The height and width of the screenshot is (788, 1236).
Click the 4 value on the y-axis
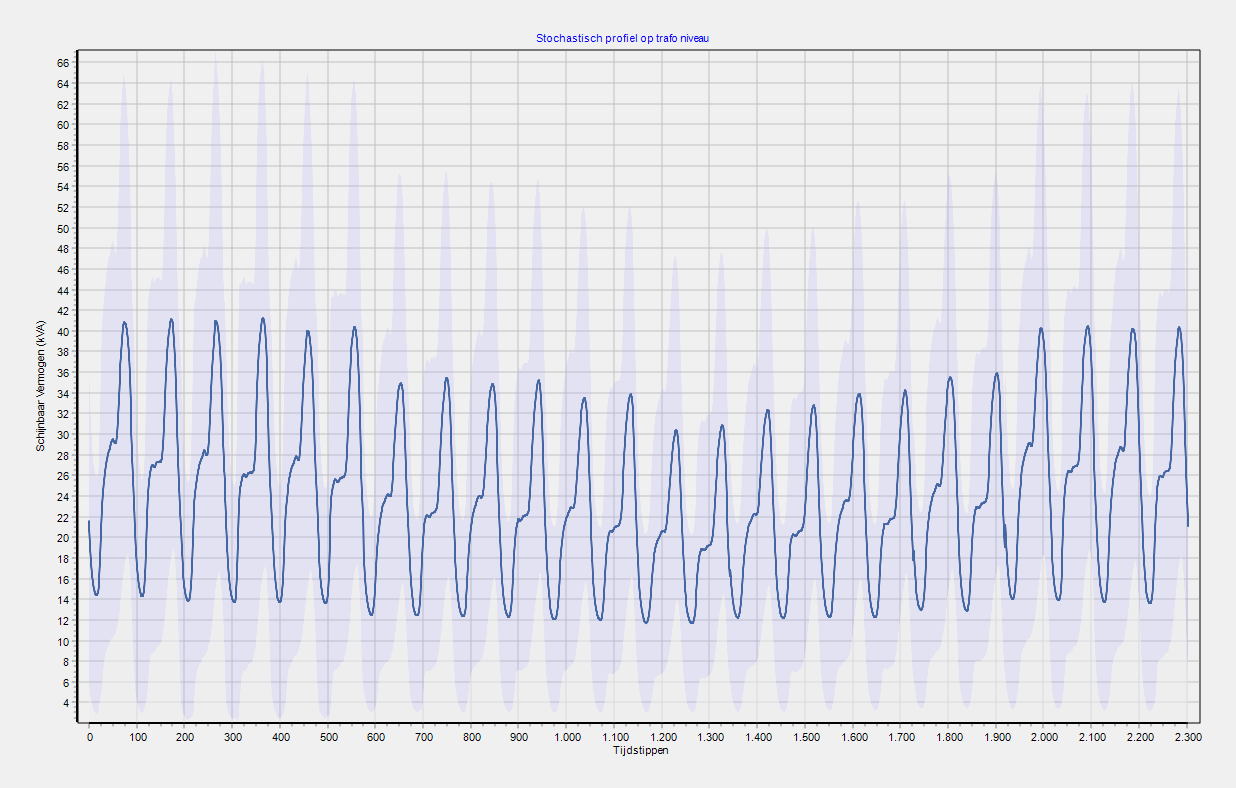pyautogui.click(x=65, y=704)
